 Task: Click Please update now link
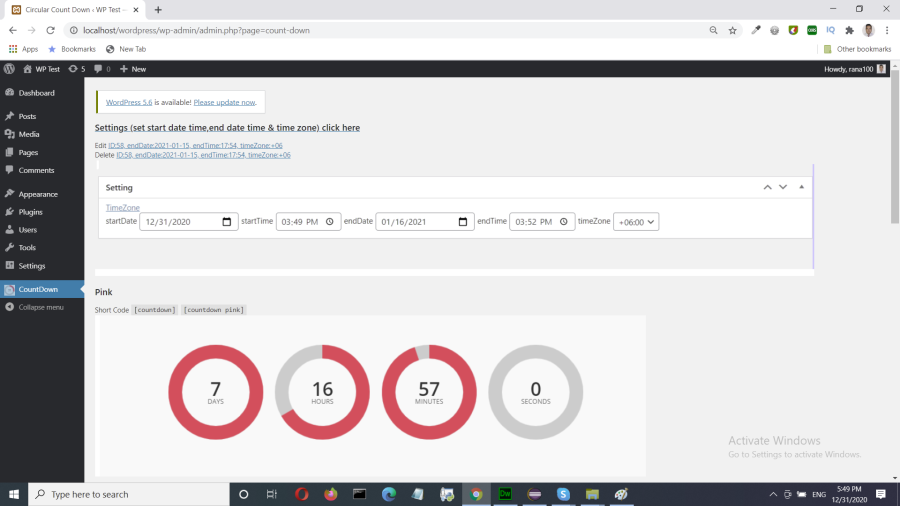tap(224, 102)
